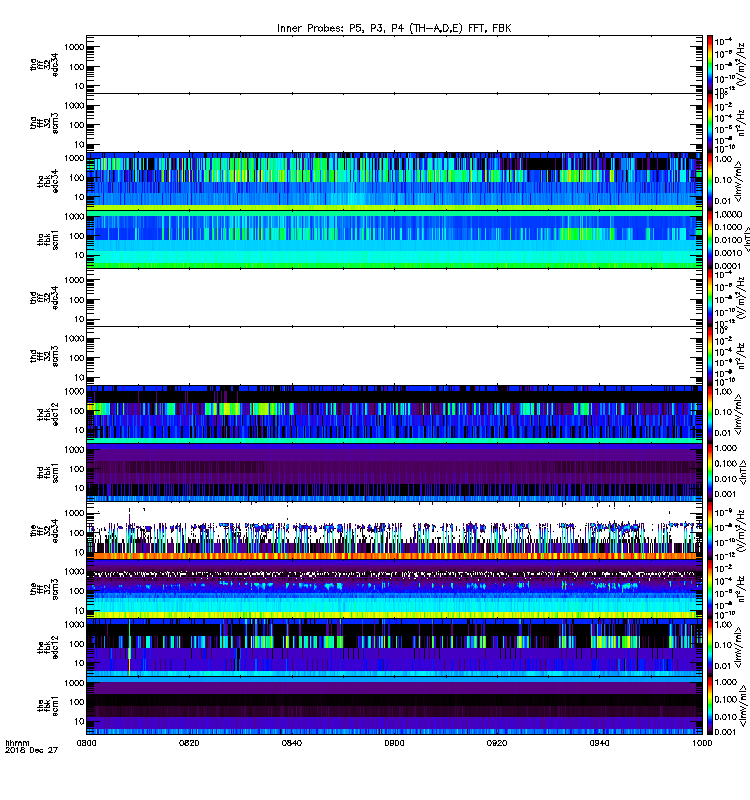750x800 pixels.
Task: Click the color bar beside the tha fbk edc34 panel
Action: click(710, 181)
